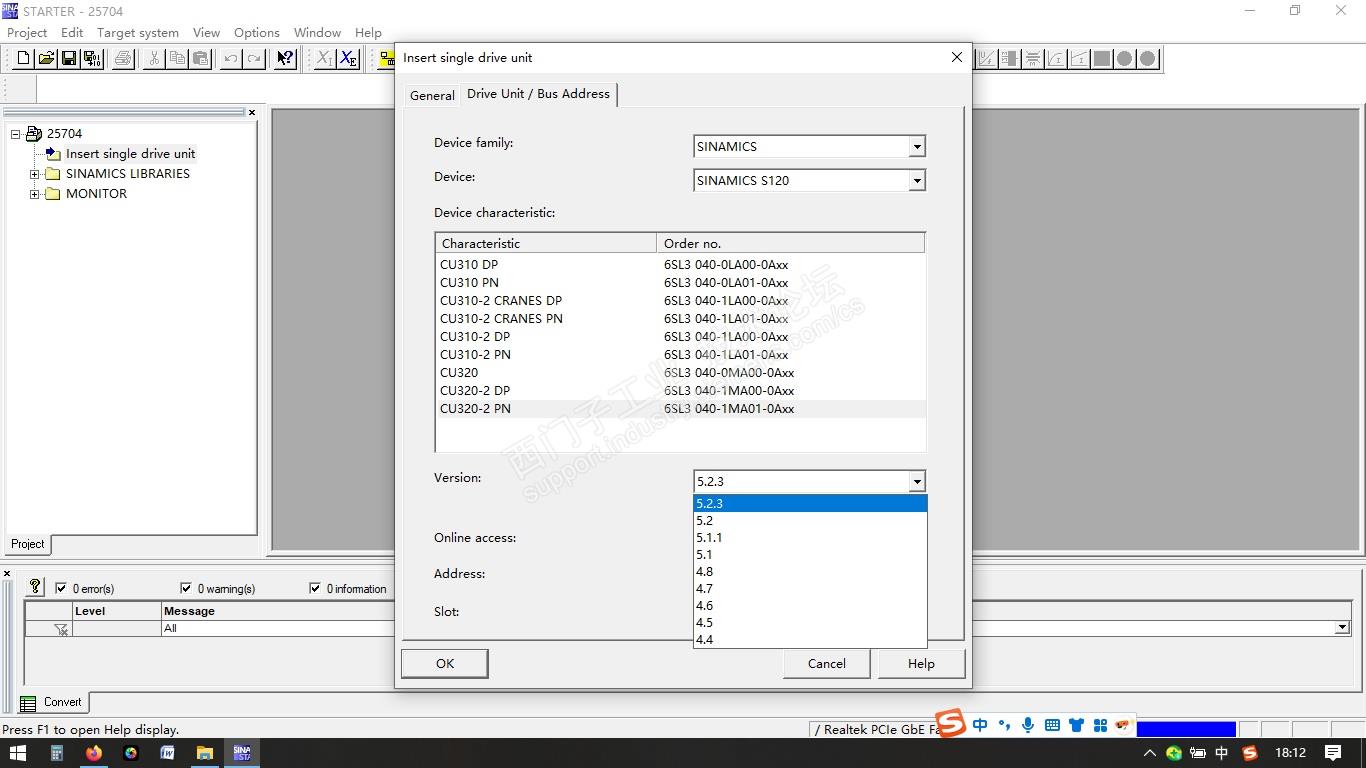Launch Firefox from the taskbar
Image resolution: width=1366 pixels, height=768 pixels.
click(x=94, y=753)
